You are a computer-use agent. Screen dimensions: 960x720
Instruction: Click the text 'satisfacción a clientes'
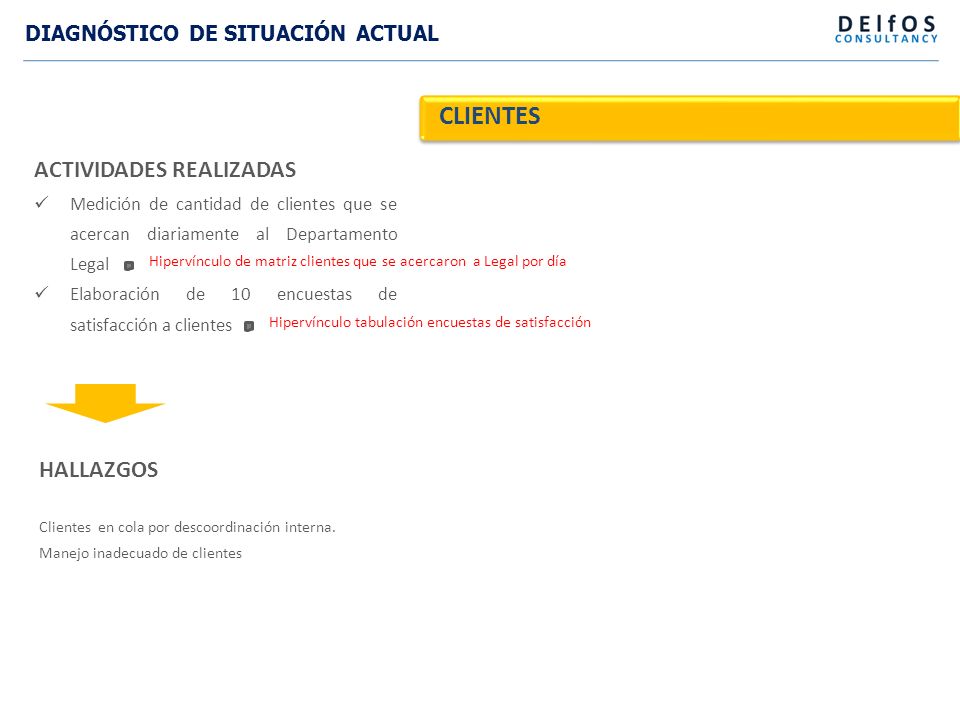151,325
